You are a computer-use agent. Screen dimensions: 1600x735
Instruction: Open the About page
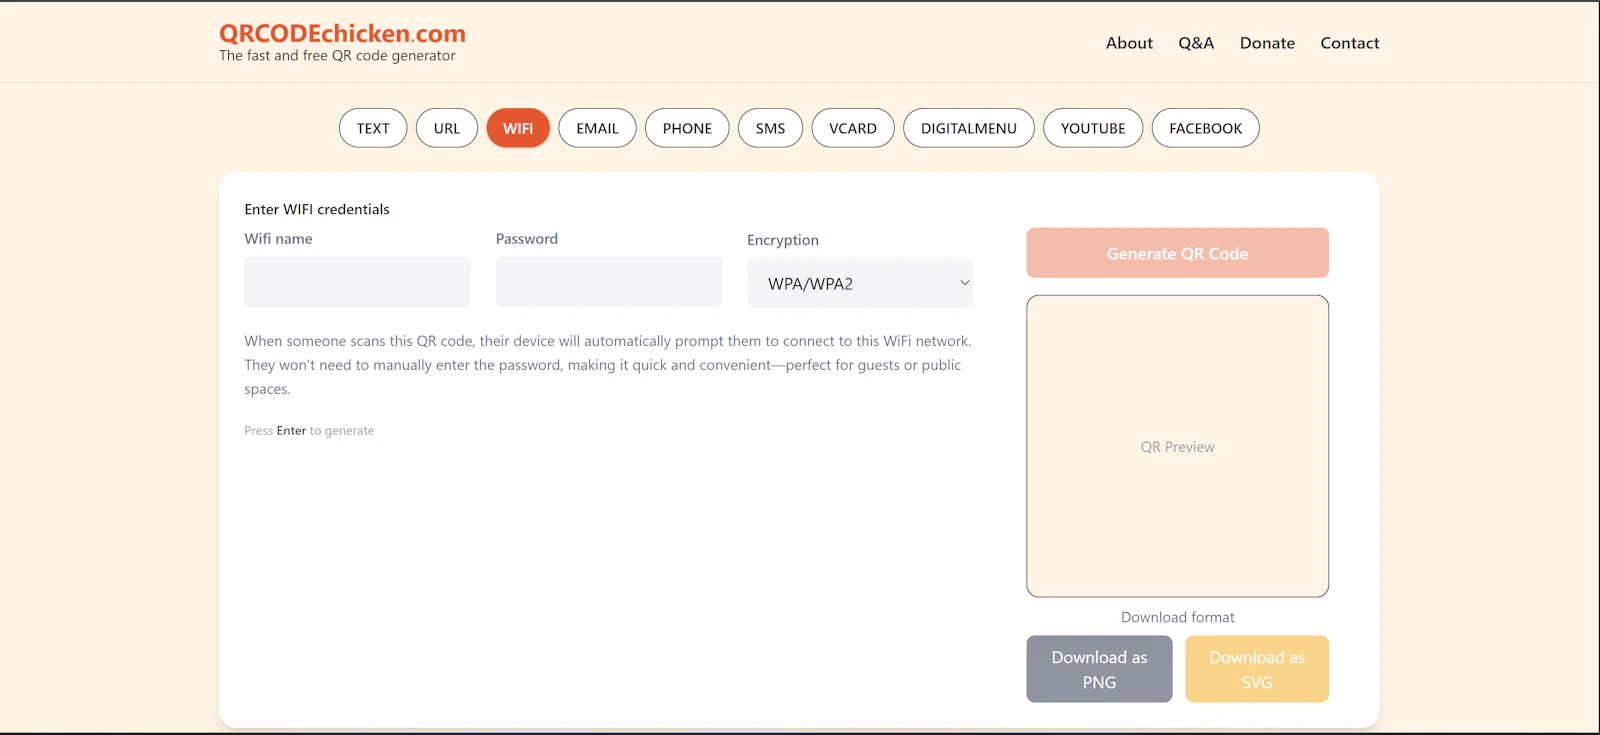pyautogui.click(x=1129, y=43)
